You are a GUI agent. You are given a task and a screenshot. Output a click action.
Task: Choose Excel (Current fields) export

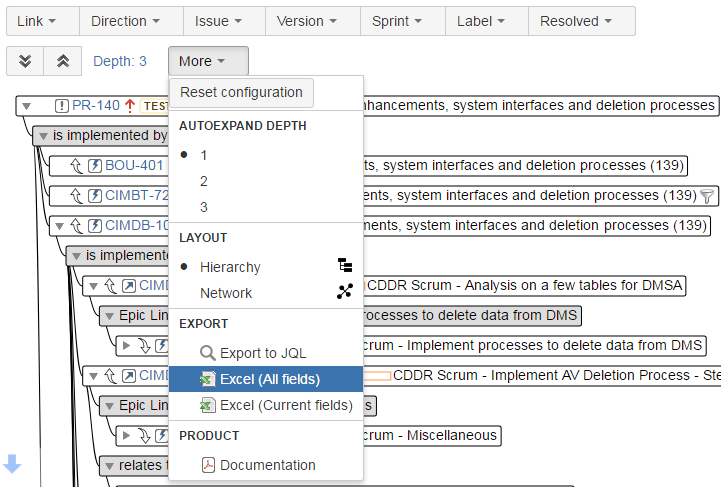point(285,405)
